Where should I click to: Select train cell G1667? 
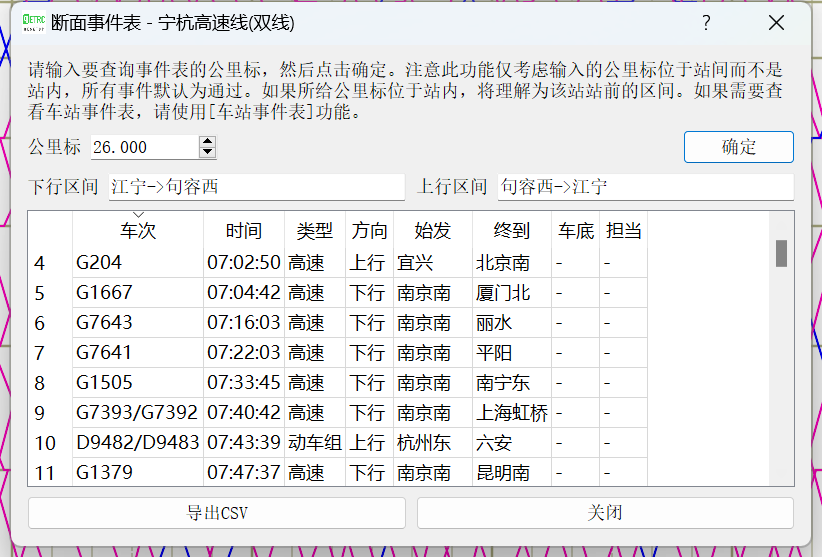pyautogui.click(x=138, y=292)
